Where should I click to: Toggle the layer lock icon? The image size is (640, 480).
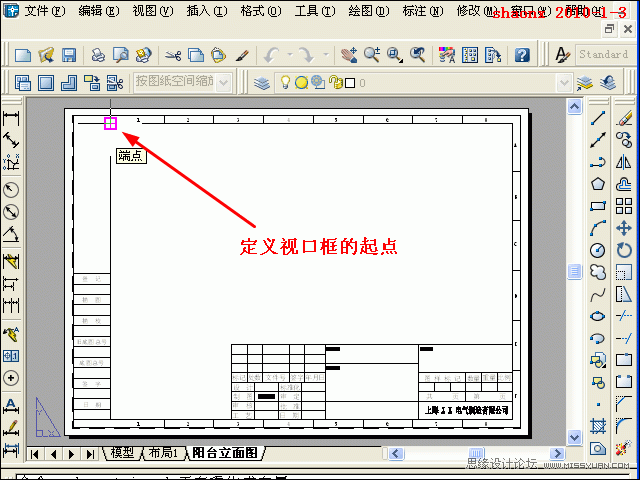[333, 82]
